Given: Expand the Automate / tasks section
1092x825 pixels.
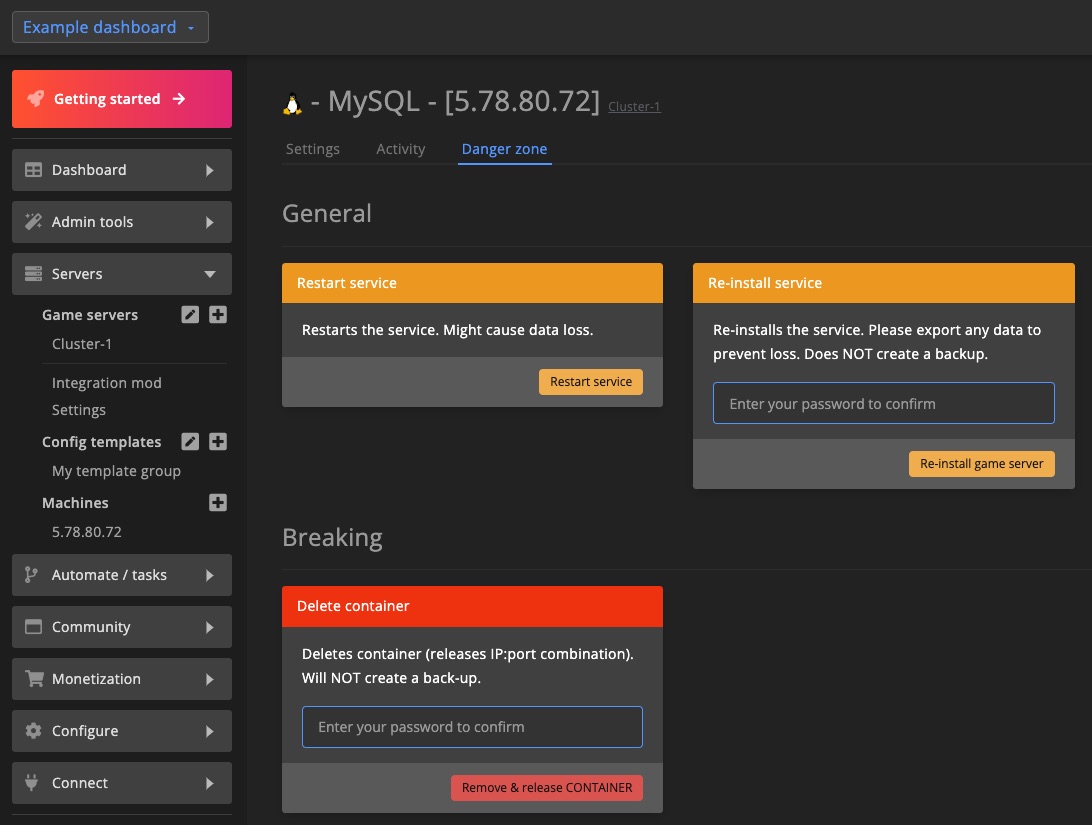Looking at the screenshot, I should tap(122, 575).
